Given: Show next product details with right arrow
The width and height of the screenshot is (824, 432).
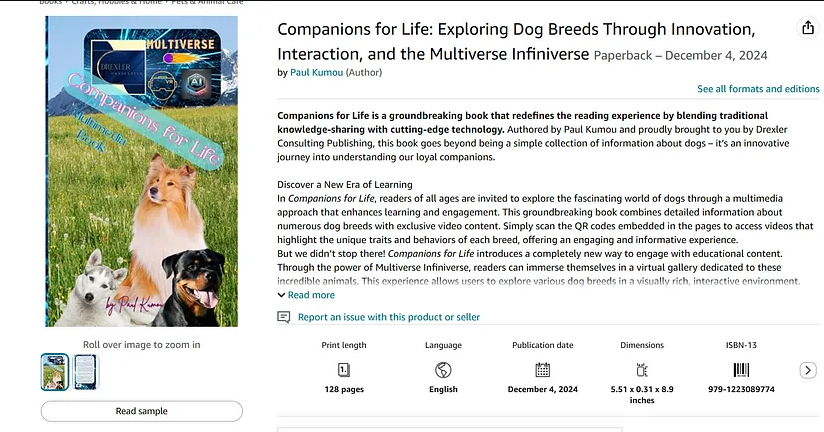Looking at the screenshot, I should (808, 370).
